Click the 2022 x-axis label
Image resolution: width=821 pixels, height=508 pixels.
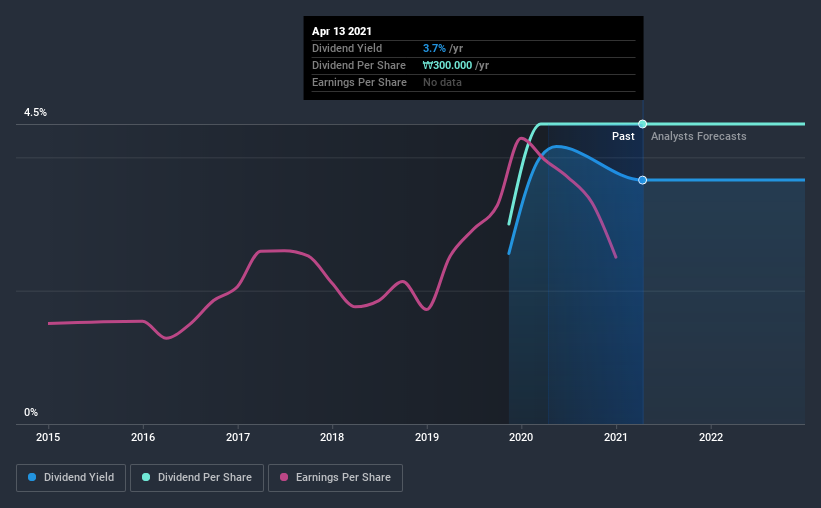point(711,437)
